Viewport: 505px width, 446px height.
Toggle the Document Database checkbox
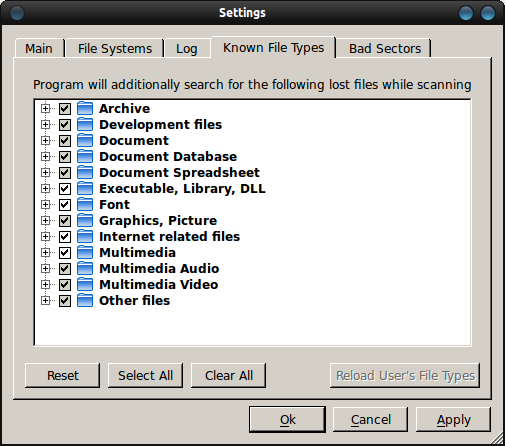(65, 157)
